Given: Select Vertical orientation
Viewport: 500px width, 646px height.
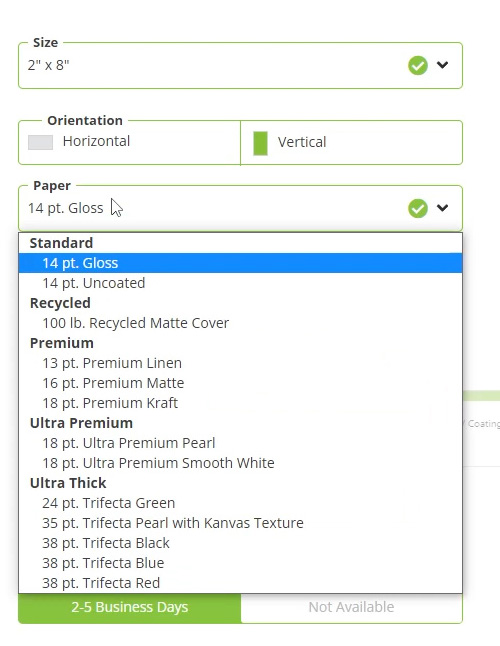Looking at the screenshot, I should [x=351, y=143].
